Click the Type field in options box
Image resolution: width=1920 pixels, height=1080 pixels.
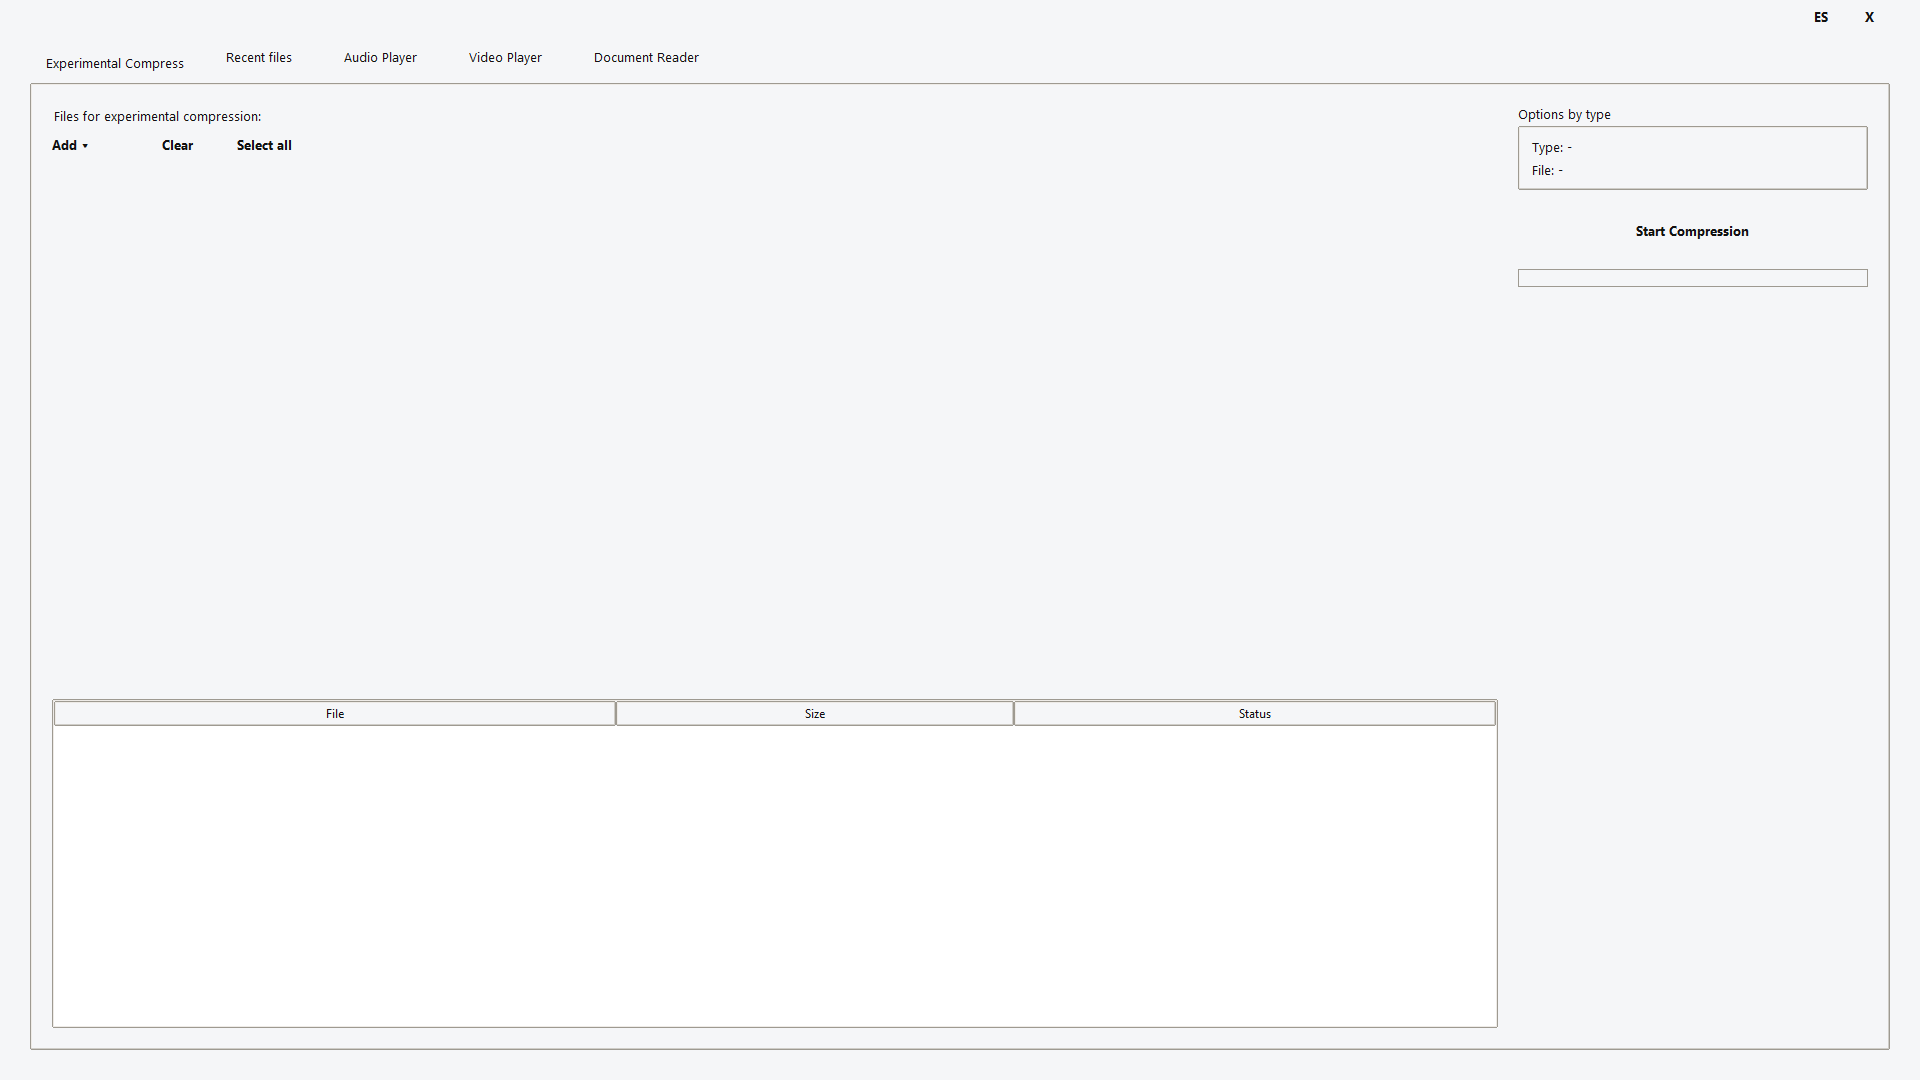tap(1552, 147)
